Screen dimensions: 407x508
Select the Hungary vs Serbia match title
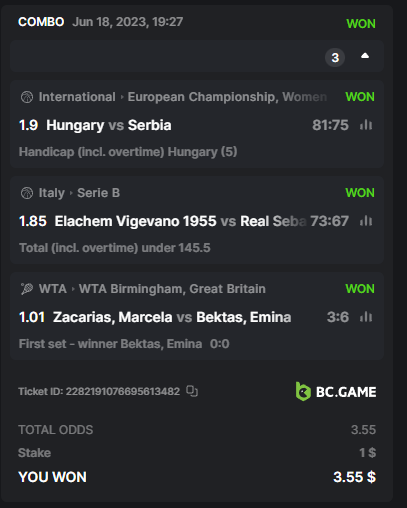point(109,125)
